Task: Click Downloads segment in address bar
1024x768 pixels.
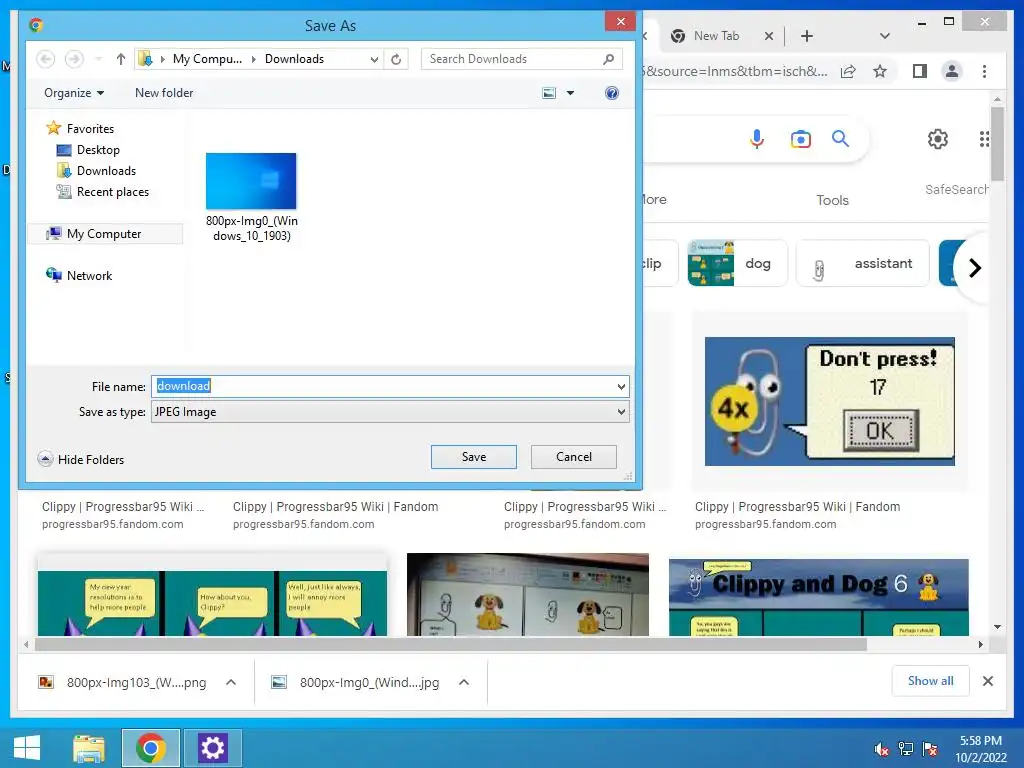Action: point(294,59)
